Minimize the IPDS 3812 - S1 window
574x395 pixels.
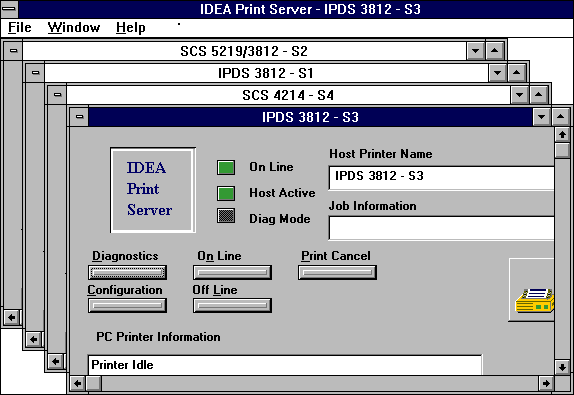(497, 73)
